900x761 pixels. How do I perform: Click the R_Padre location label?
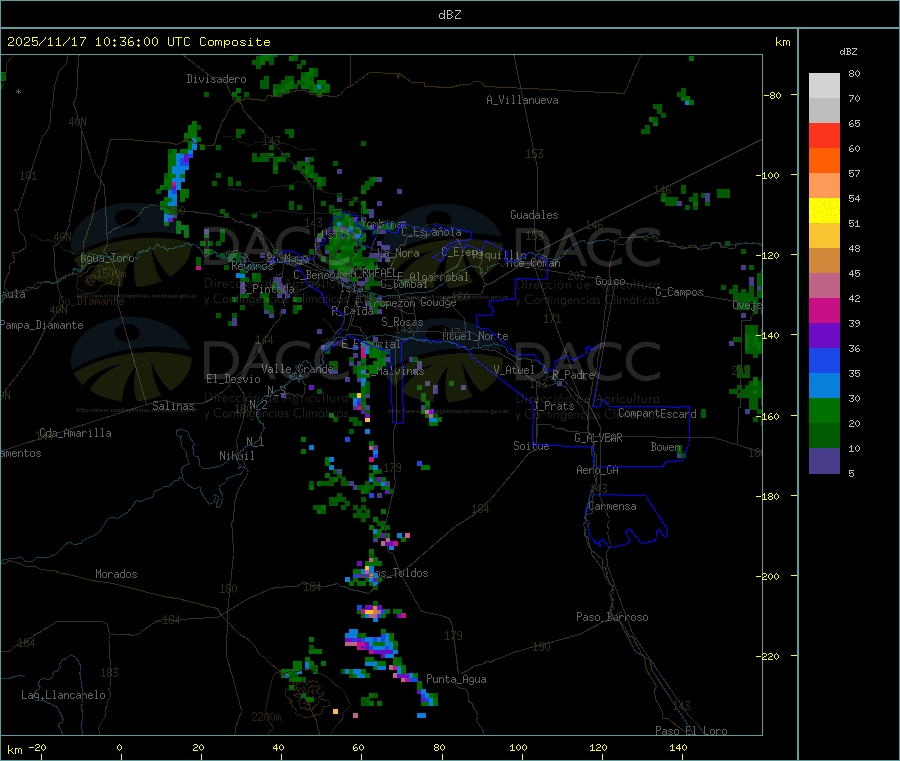573,375
